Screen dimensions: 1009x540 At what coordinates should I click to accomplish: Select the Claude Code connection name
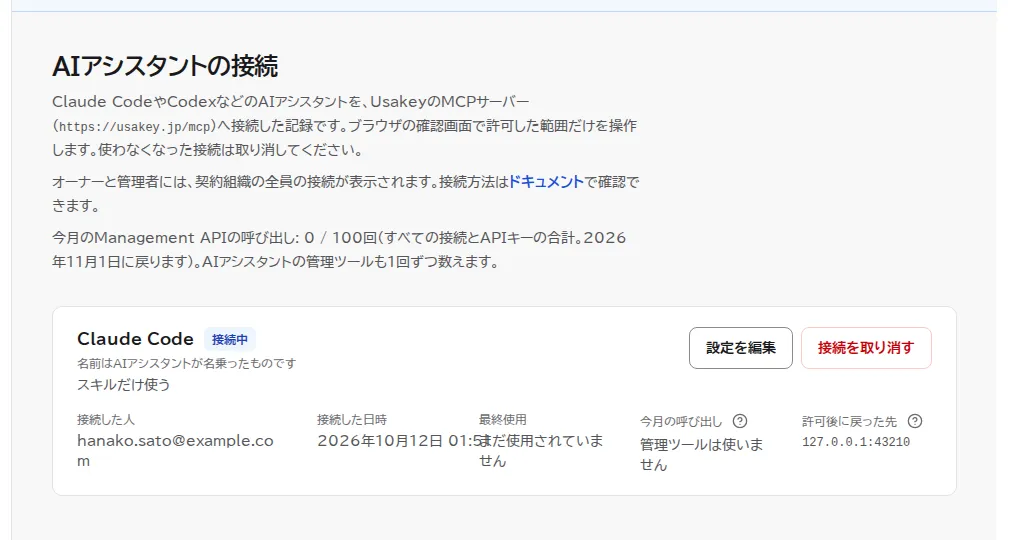tap(135, 339)
